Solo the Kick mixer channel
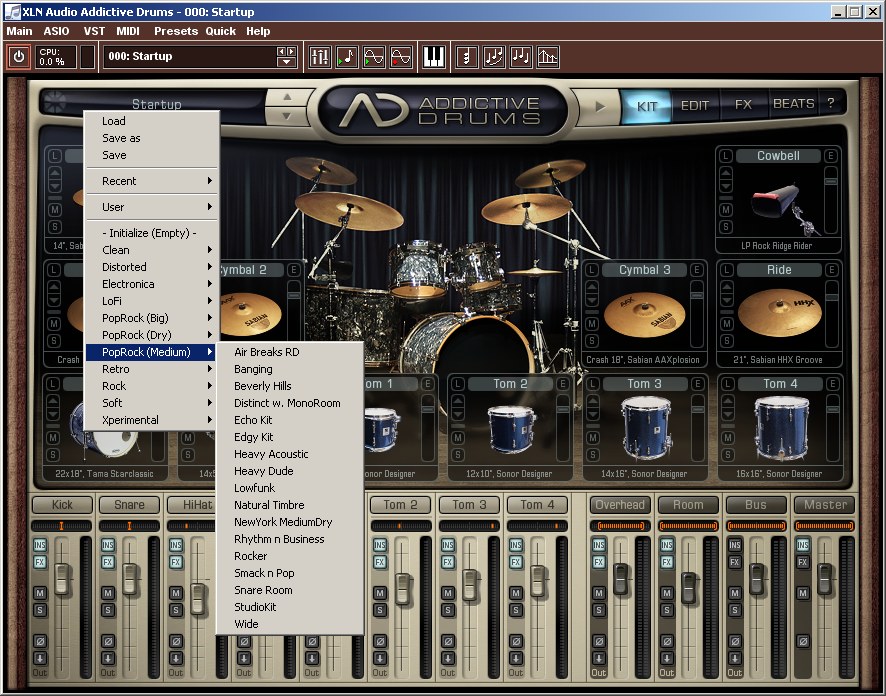 click(40, 610)
